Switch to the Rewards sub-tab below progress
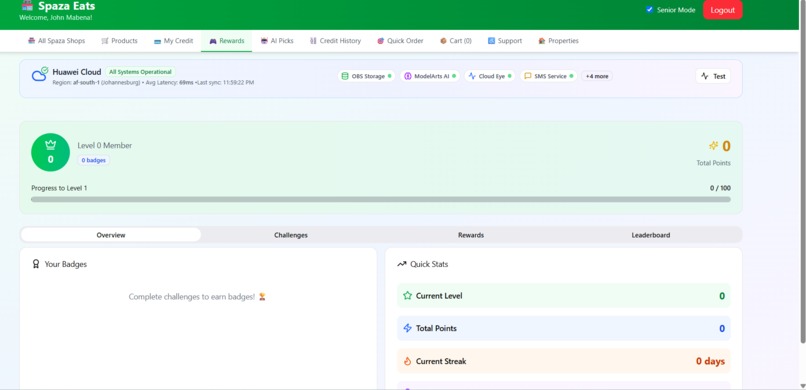 click(x=471, y=235)
